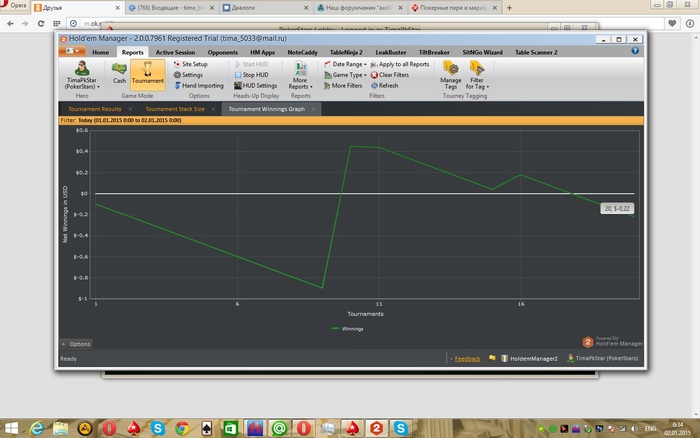Open the Game Type filter dropdown
Screen dimensions: 700x438
345,75
